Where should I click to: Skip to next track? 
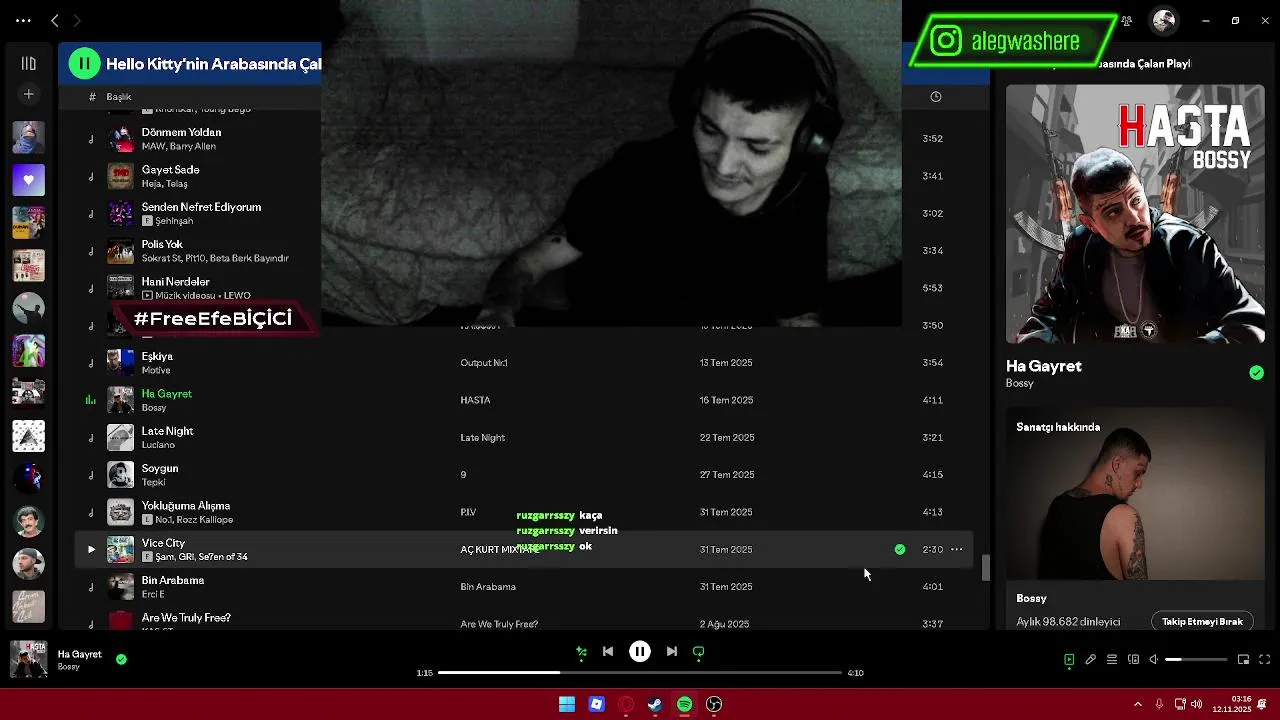coord(672,652)
